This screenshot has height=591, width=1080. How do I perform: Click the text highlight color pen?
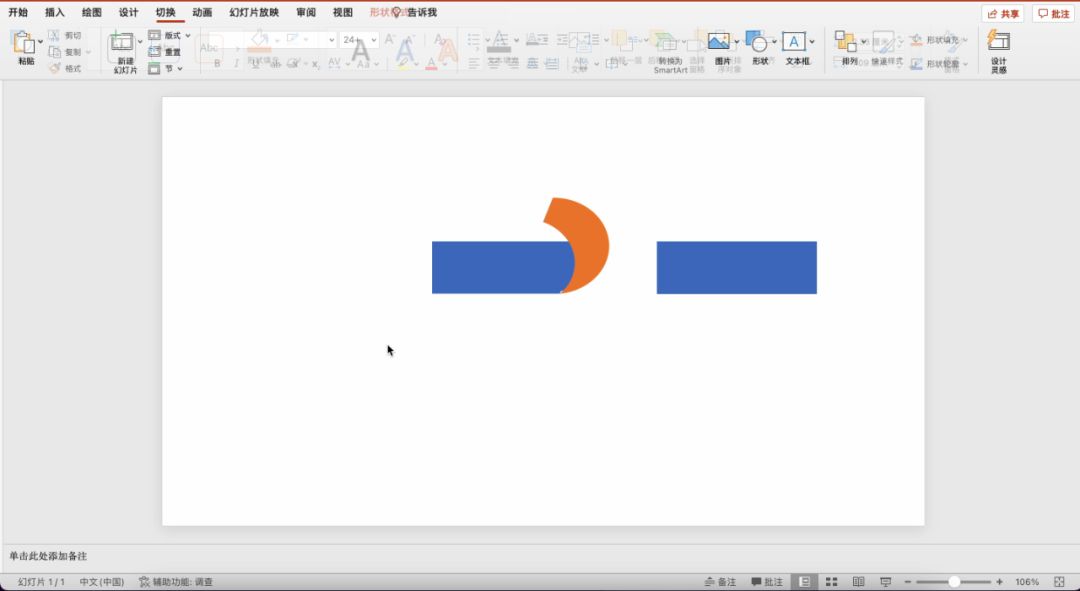point(404,63)
